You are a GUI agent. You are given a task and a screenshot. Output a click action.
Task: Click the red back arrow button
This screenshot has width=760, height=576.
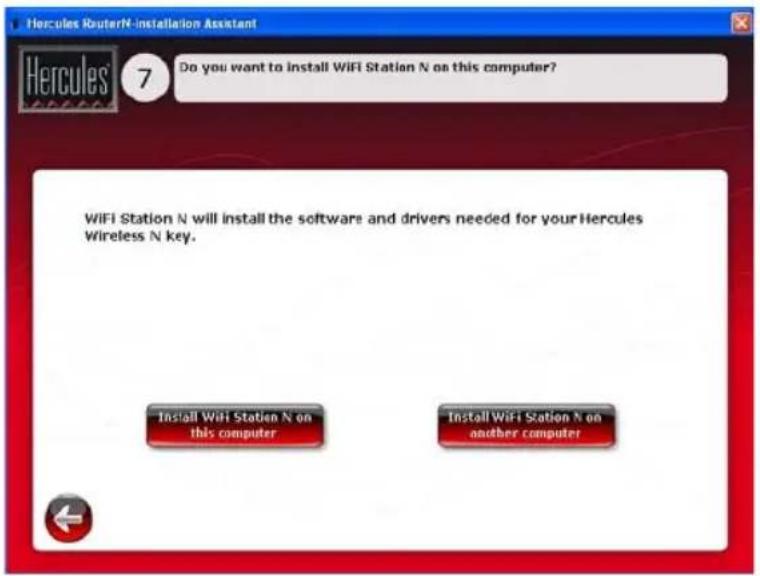coord(68,518)
